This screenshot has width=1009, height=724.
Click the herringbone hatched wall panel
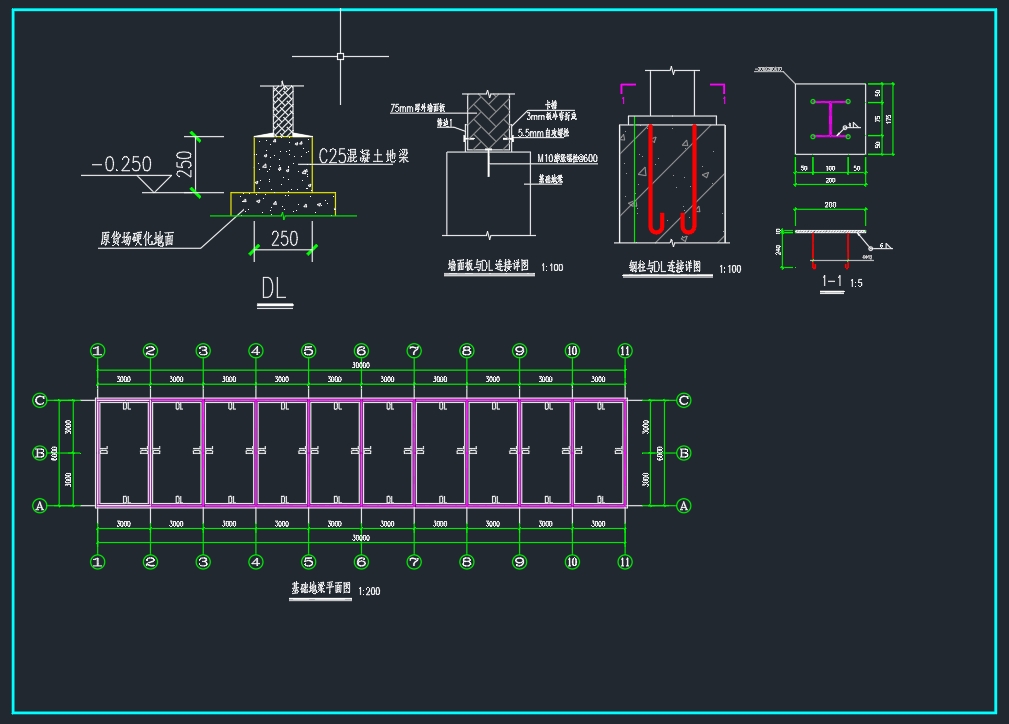point(488,123)
